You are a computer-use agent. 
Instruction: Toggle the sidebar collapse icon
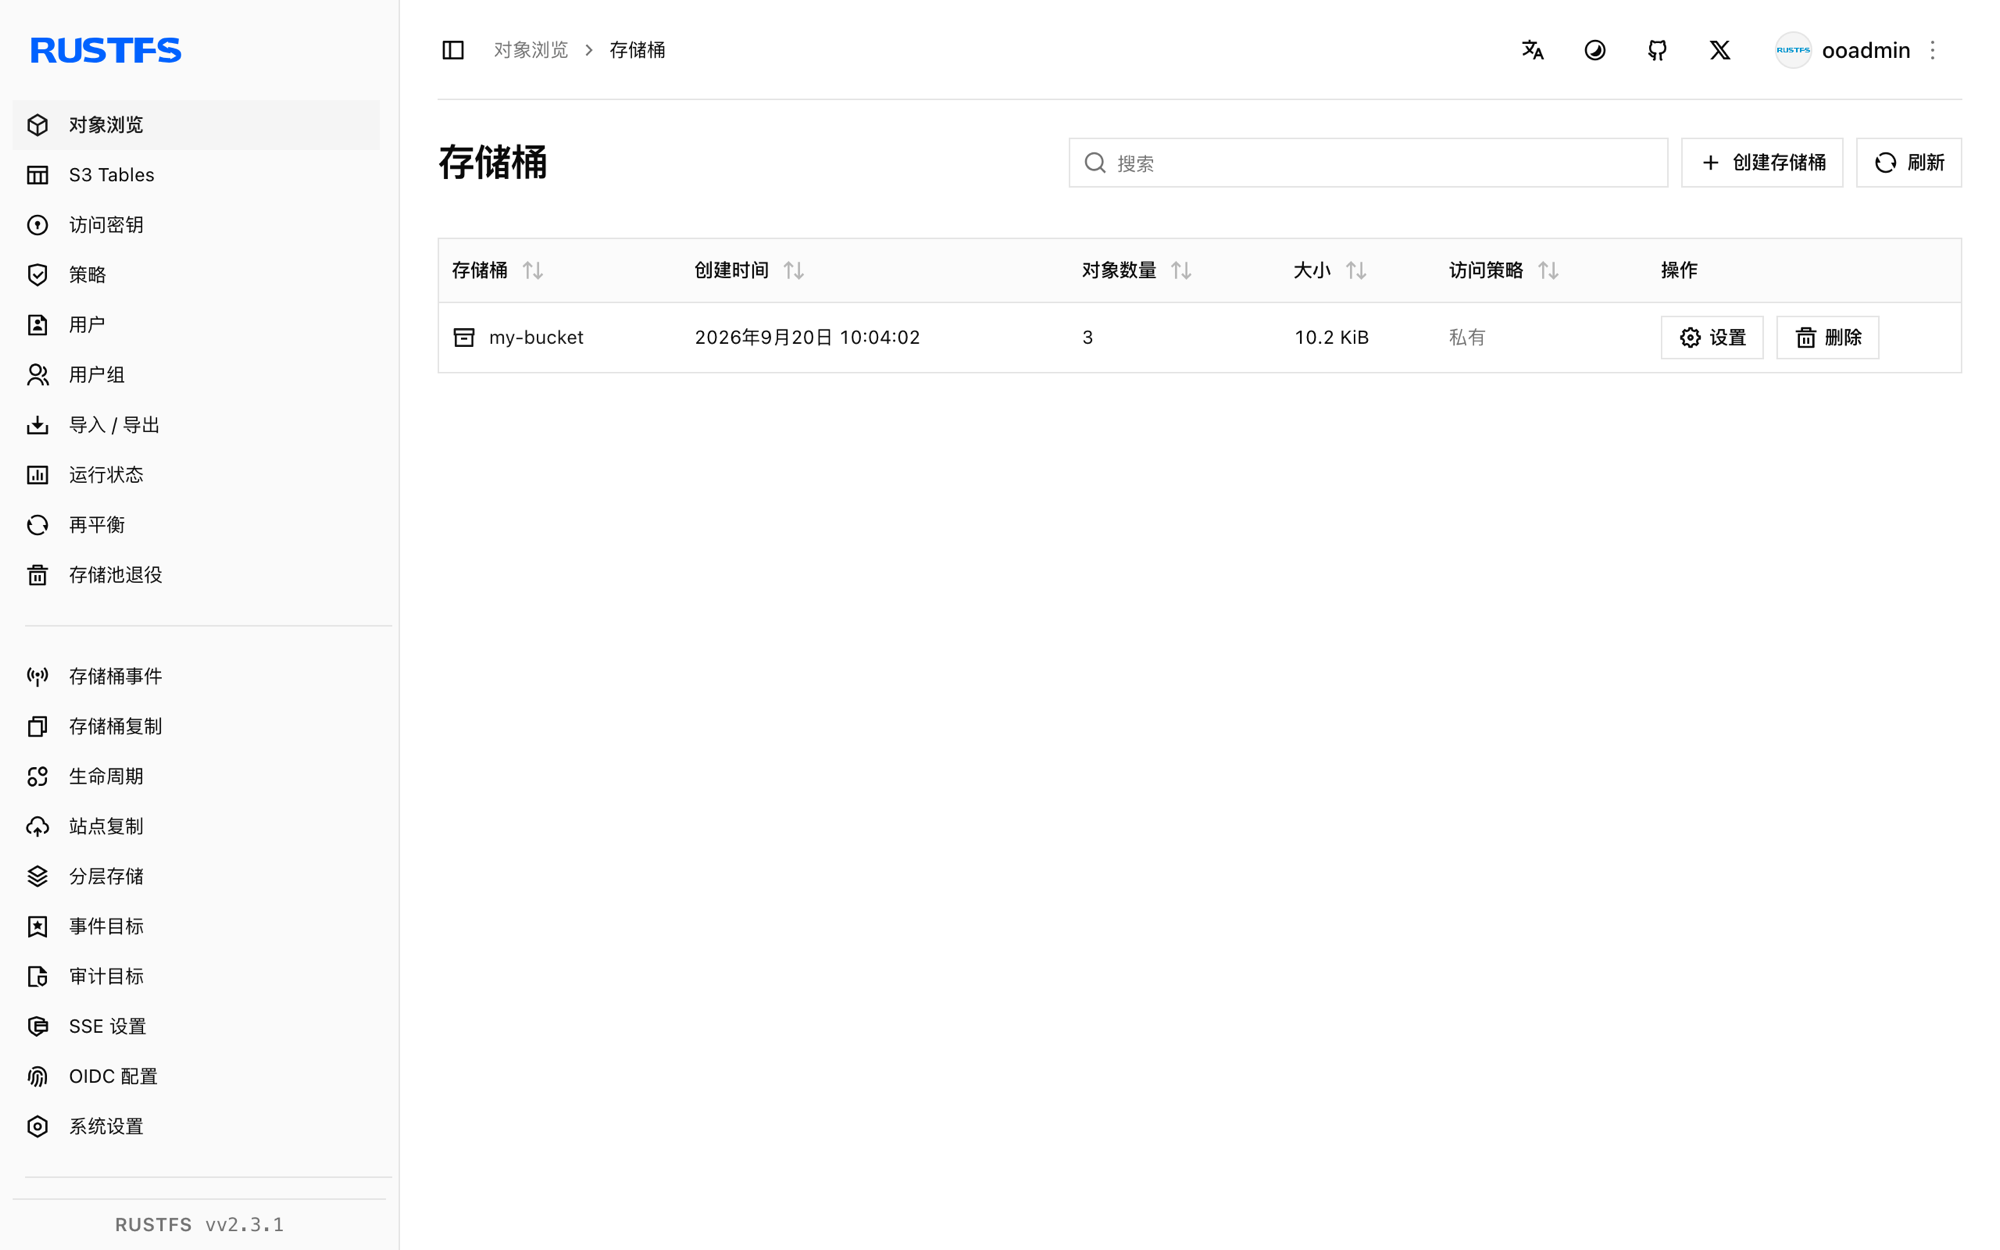point(453,50)
